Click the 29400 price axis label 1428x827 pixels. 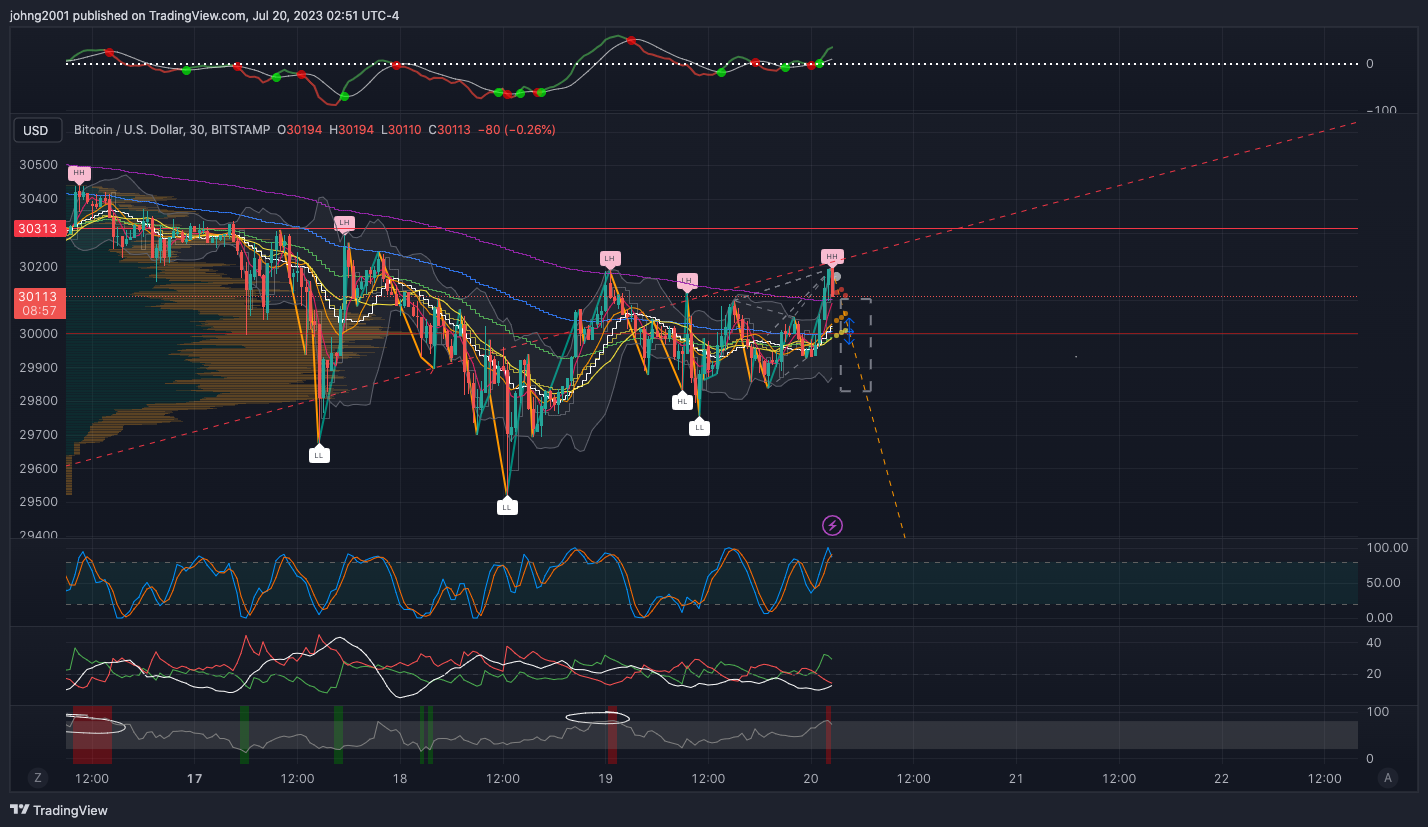point(37,536)
